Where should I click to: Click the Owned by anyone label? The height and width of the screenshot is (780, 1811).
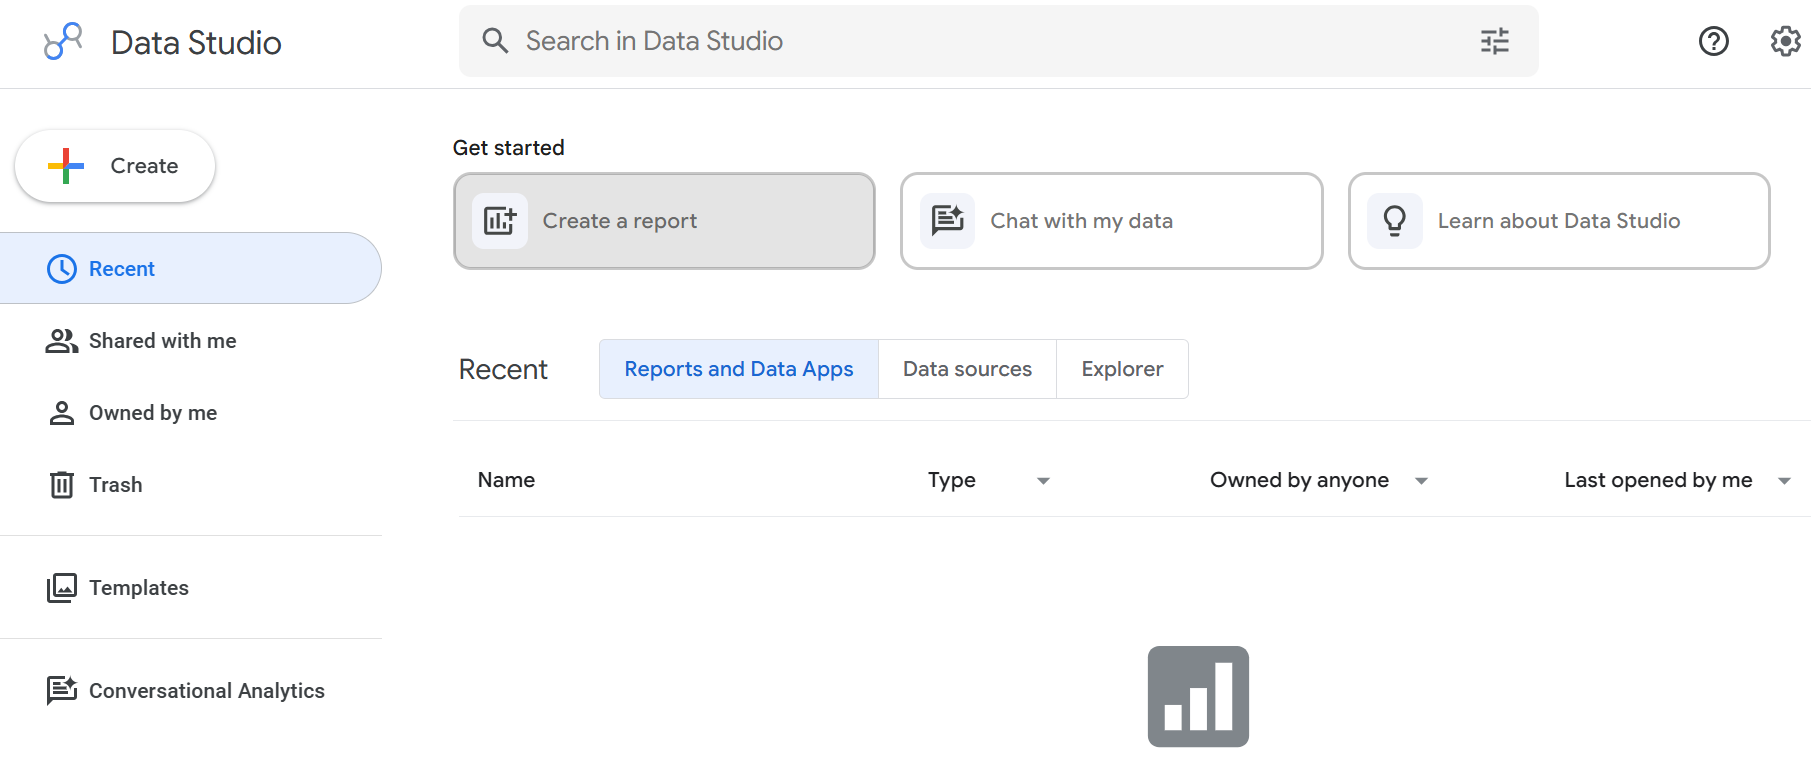click(x=1299, y=480)
